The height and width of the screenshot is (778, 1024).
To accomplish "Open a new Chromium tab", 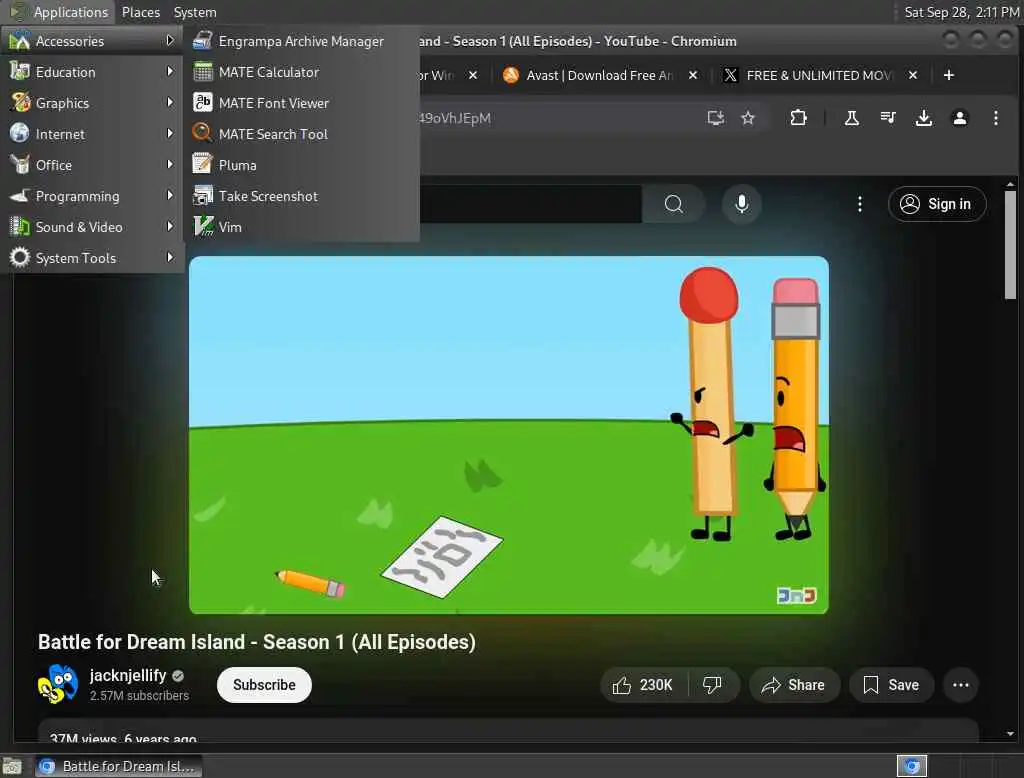I will [x=949, y=75].
